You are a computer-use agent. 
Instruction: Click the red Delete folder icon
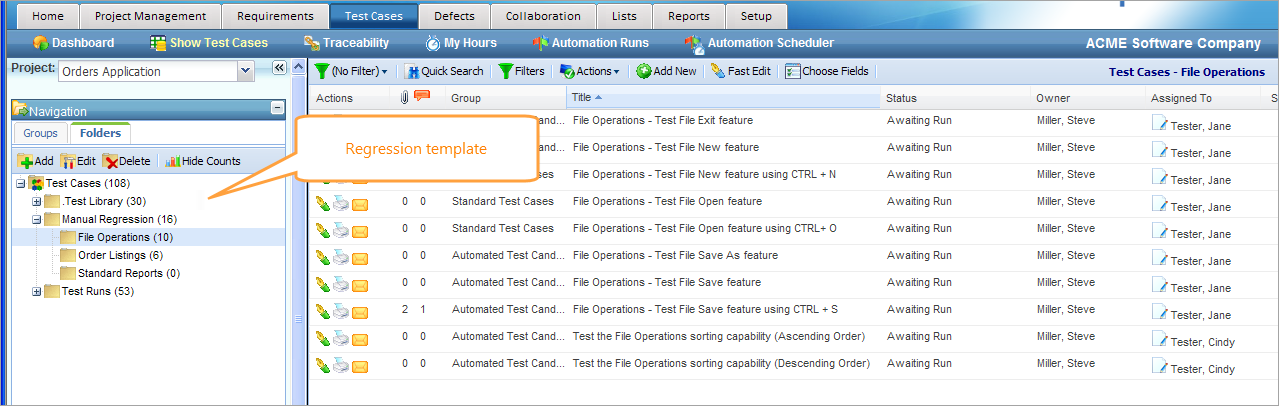click(111, 161)
